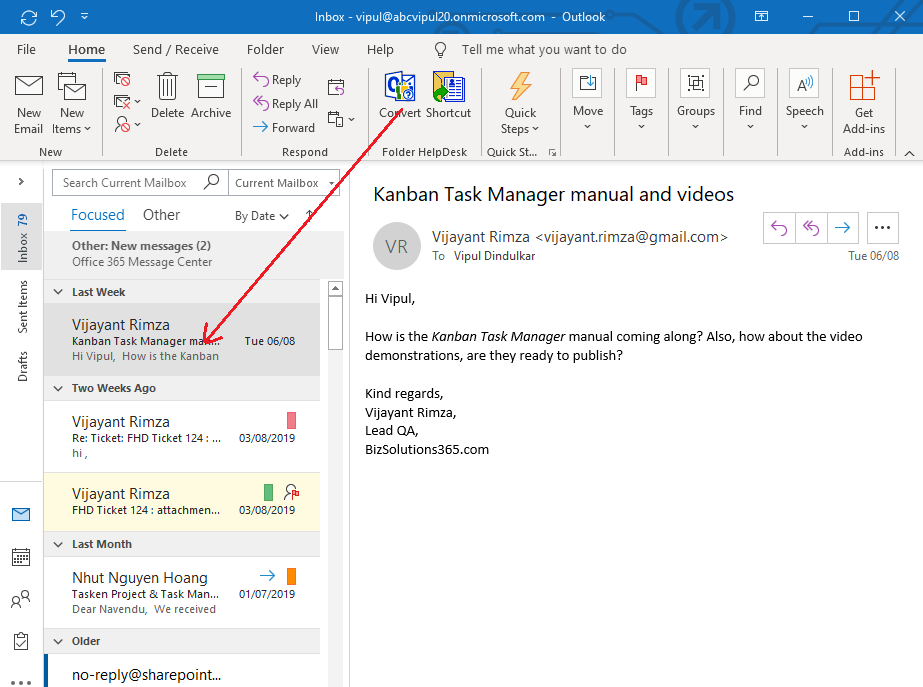Screen dimensions: 923x687
Task: Click the red category swatch on Re: Ticket email
Action: point(291,420)
